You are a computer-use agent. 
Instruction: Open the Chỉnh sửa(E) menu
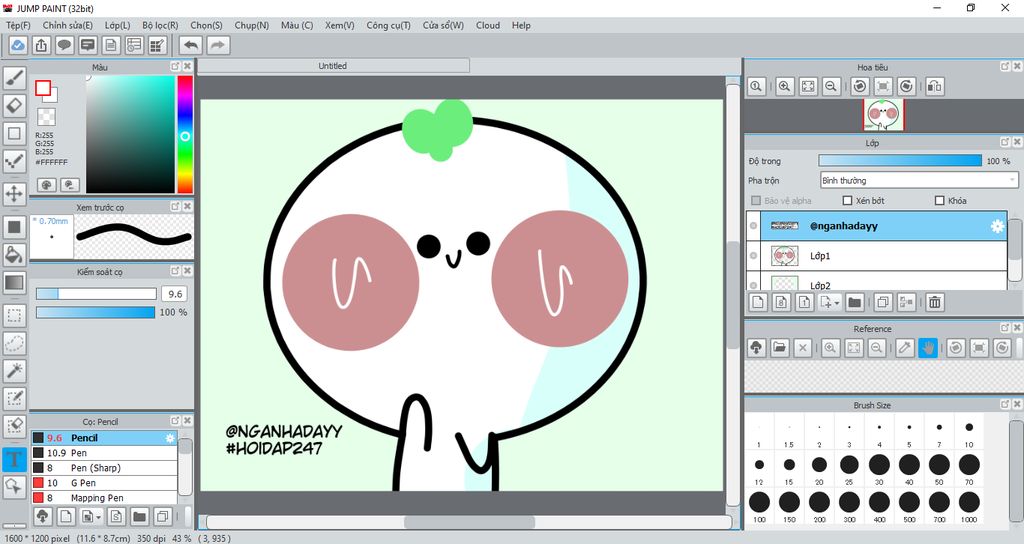(67, 25)
